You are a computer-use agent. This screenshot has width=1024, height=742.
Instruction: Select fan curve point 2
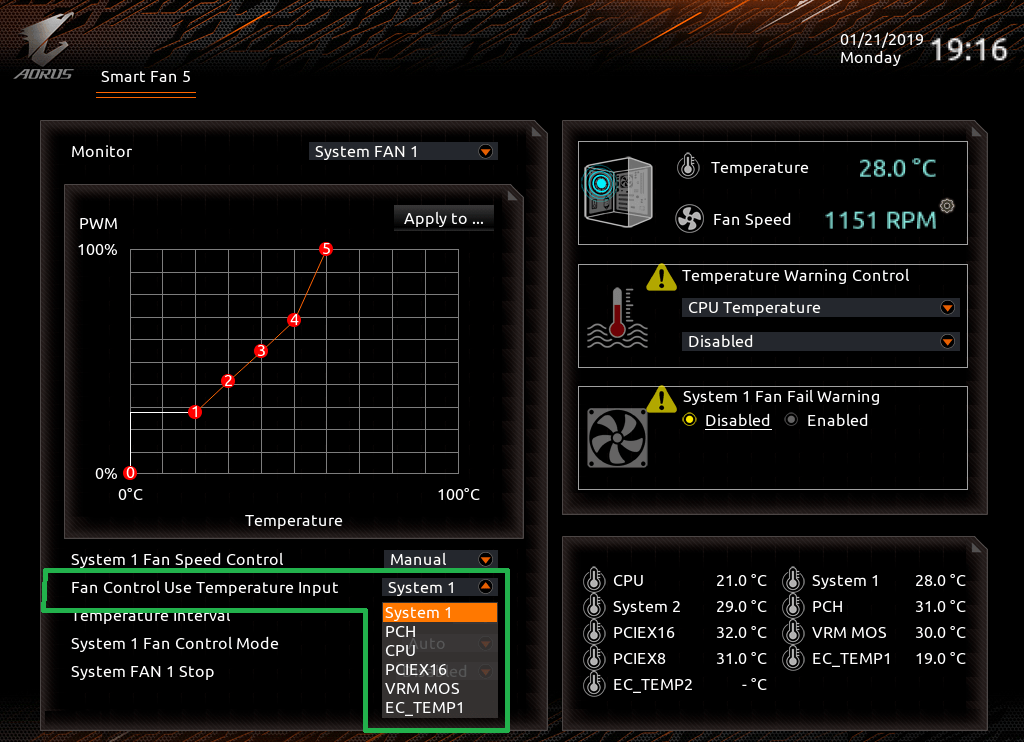click(x=227, y=381)
